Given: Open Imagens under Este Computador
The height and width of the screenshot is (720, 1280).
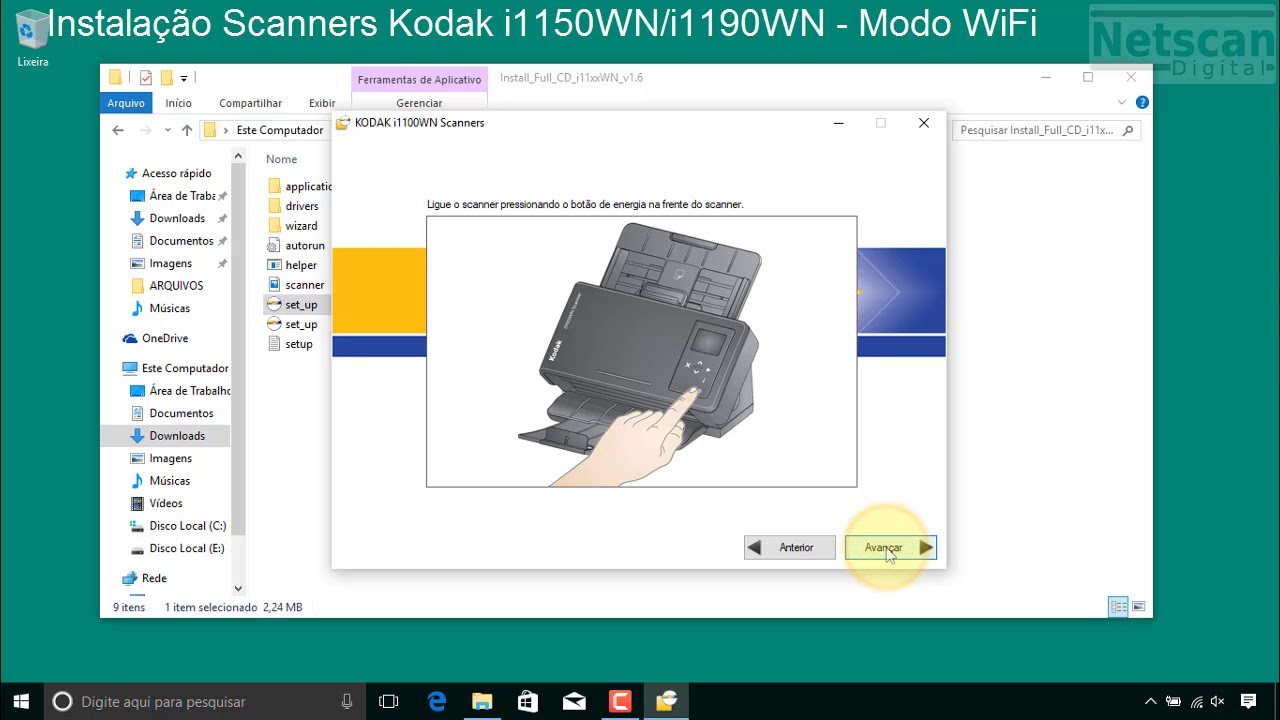Looking at the screenshot, I should pos(170,458).
